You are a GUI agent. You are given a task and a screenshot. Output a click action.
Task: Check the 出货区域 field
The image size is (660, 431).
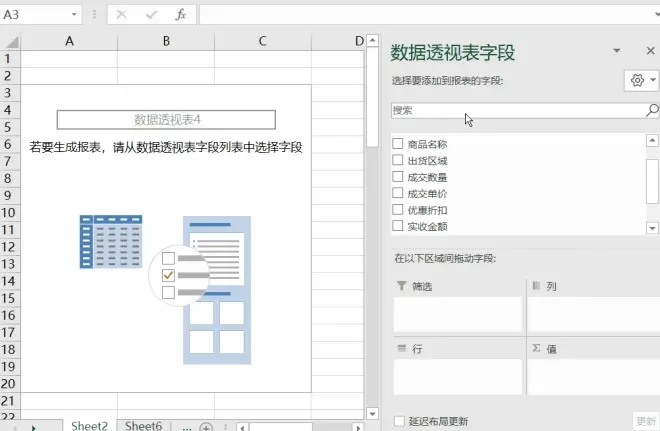(398, 160)
